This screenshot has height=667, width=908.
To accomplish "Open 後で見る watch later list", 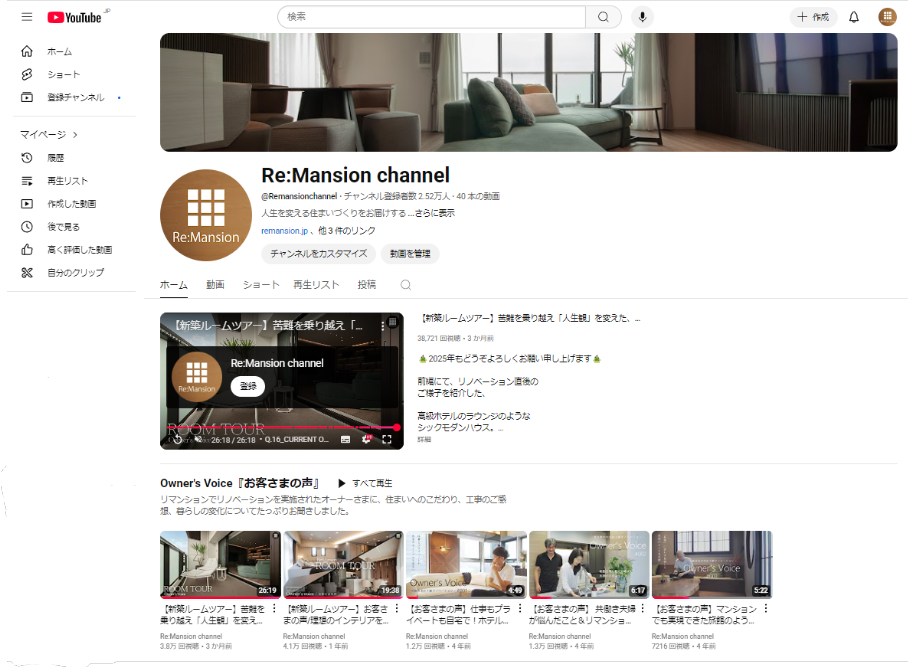I will click(50, 227).
